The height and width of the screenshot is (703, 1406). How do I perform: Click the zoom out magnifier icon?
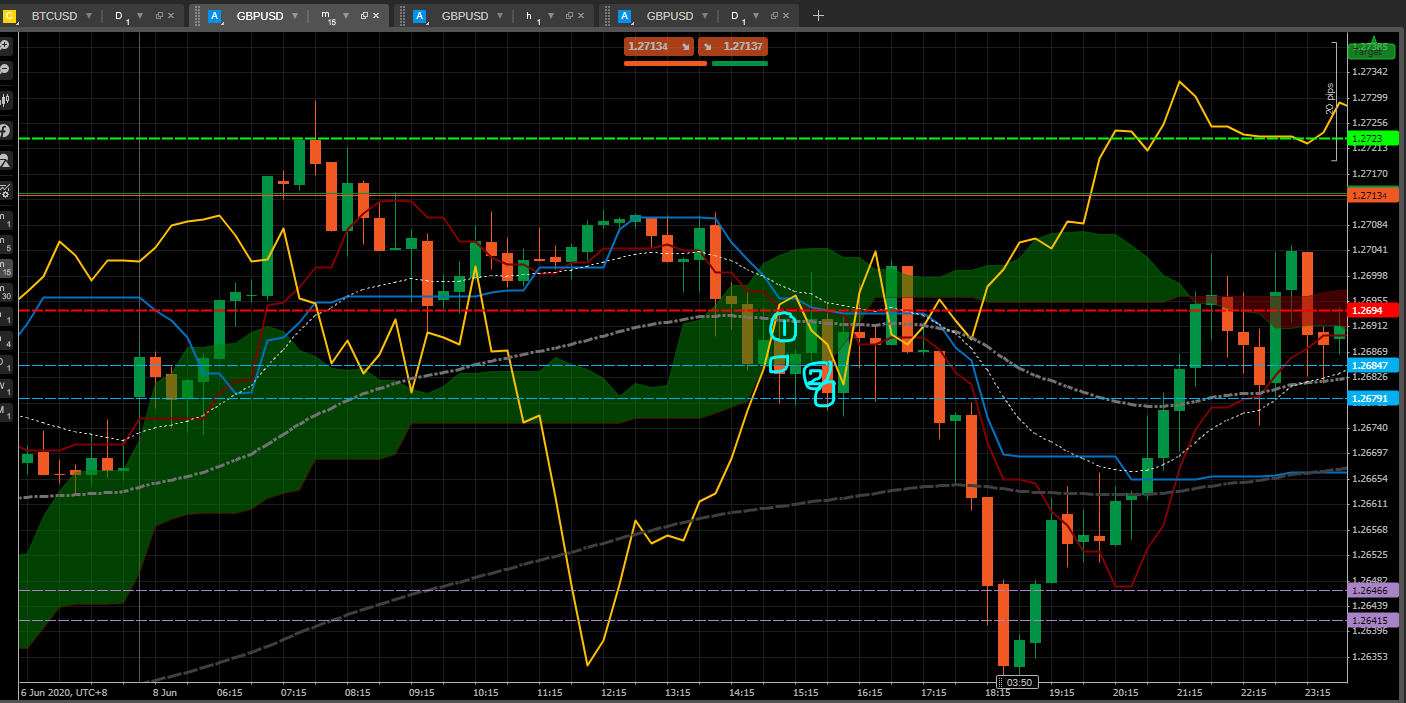coord(5,69)
